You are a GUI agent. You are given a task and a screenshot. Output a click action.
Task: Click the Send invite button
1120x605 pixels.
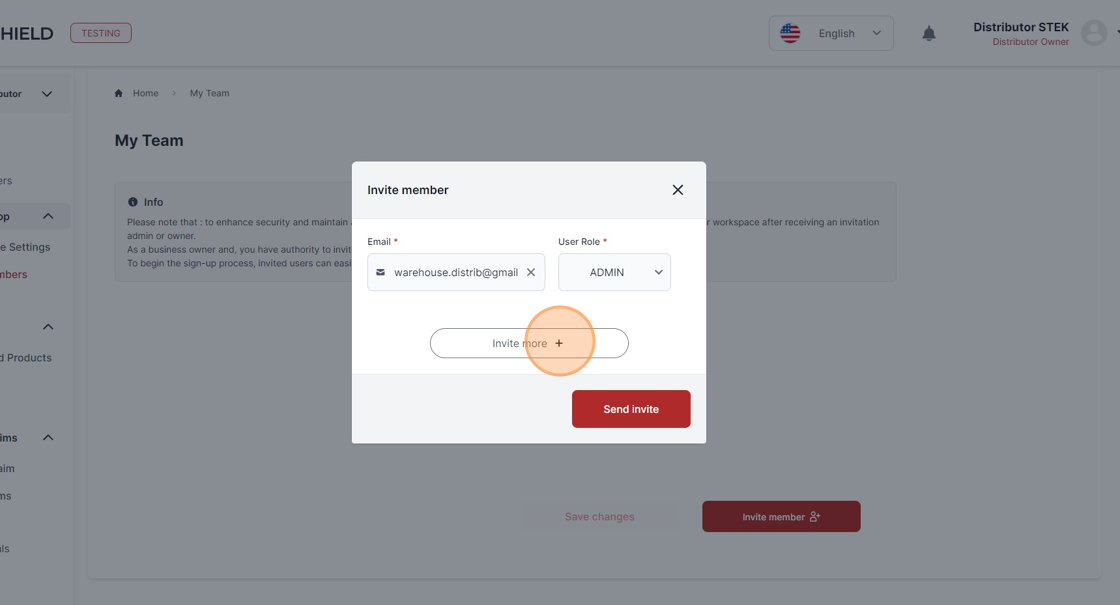[631, 409]
